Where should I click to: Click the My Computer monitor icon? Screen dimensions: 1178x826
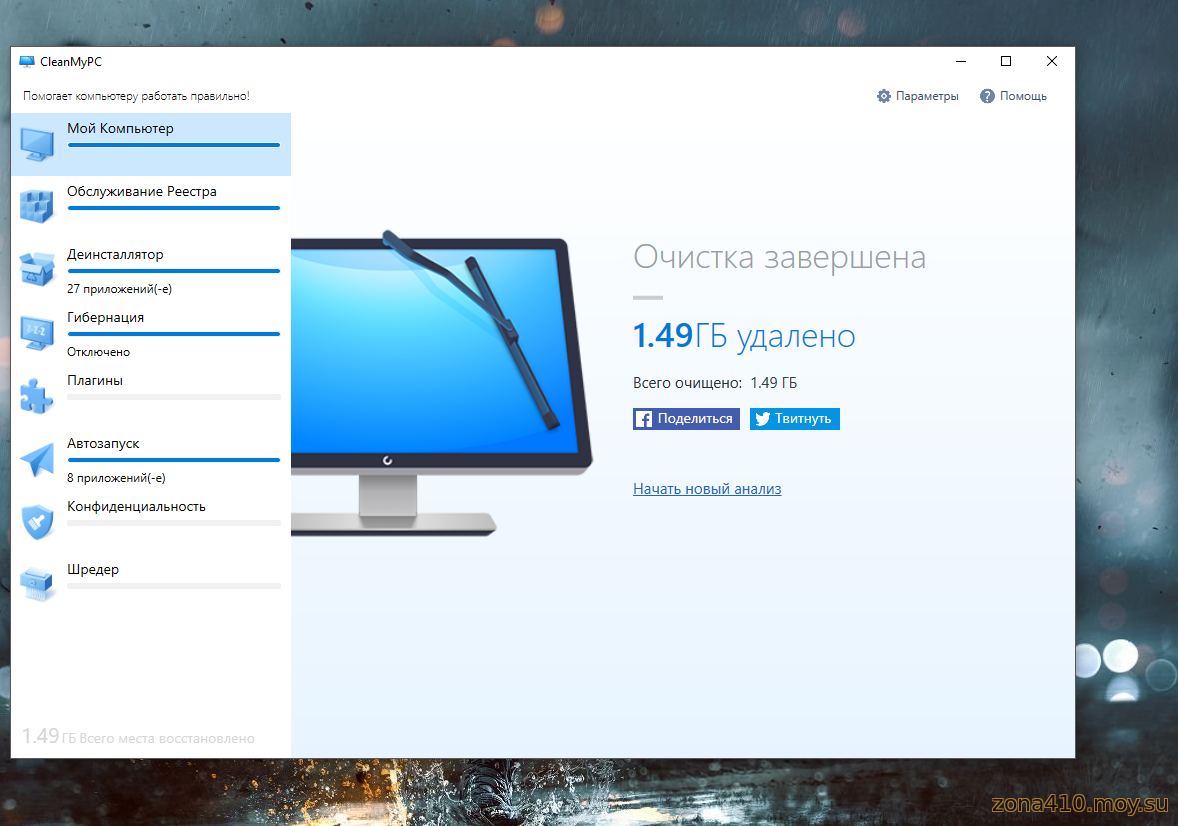[38, 144]
